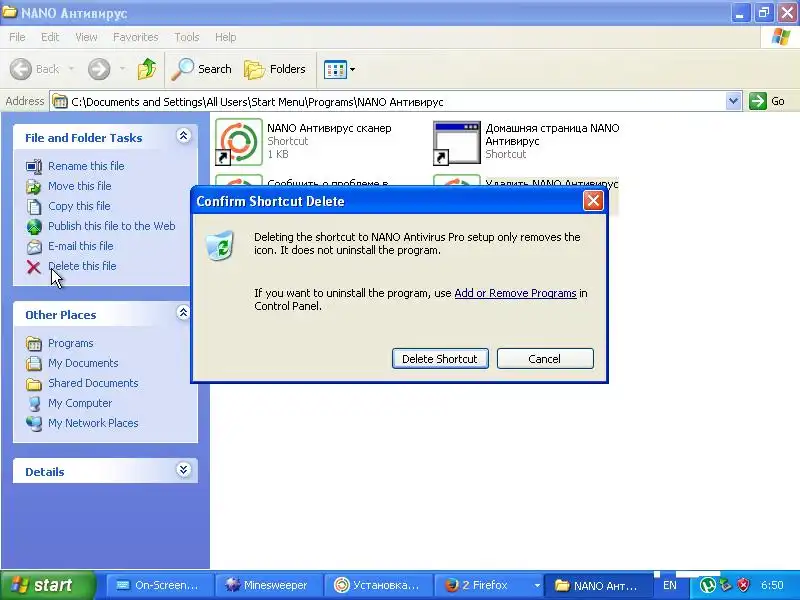Click E-mail this file
The image size is (800, 600).
[x=81, y=245]
